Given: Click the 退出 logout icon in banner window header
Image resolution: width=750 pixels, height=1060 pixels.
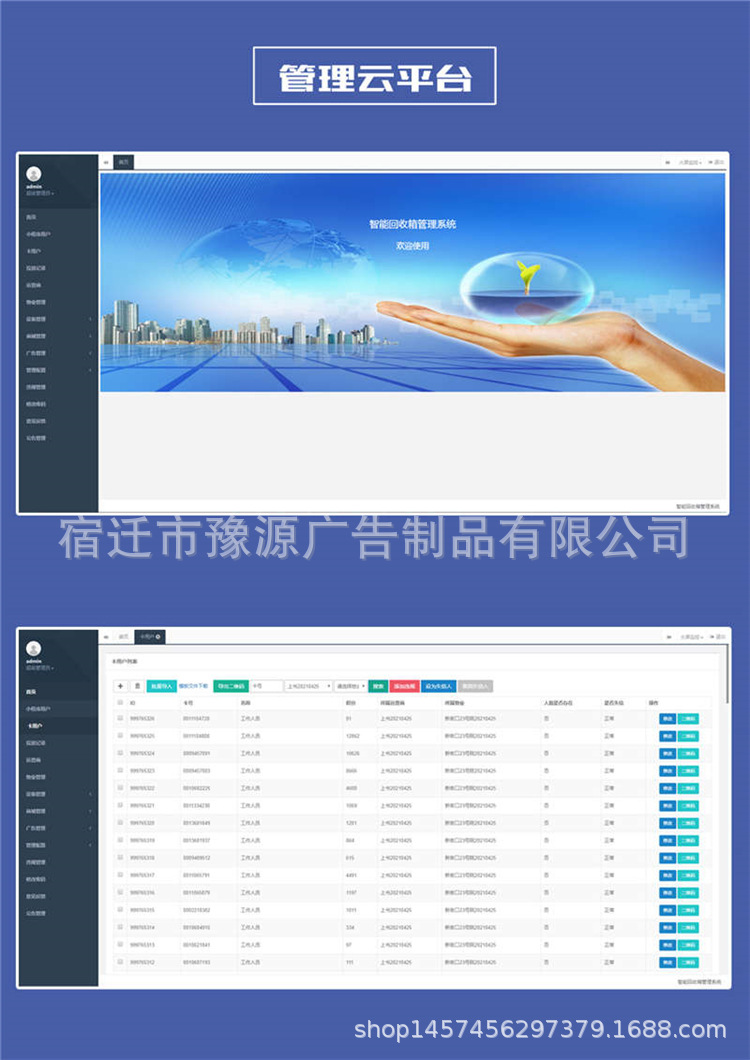Looking at the screenshot, I should [x=717, y=162].
